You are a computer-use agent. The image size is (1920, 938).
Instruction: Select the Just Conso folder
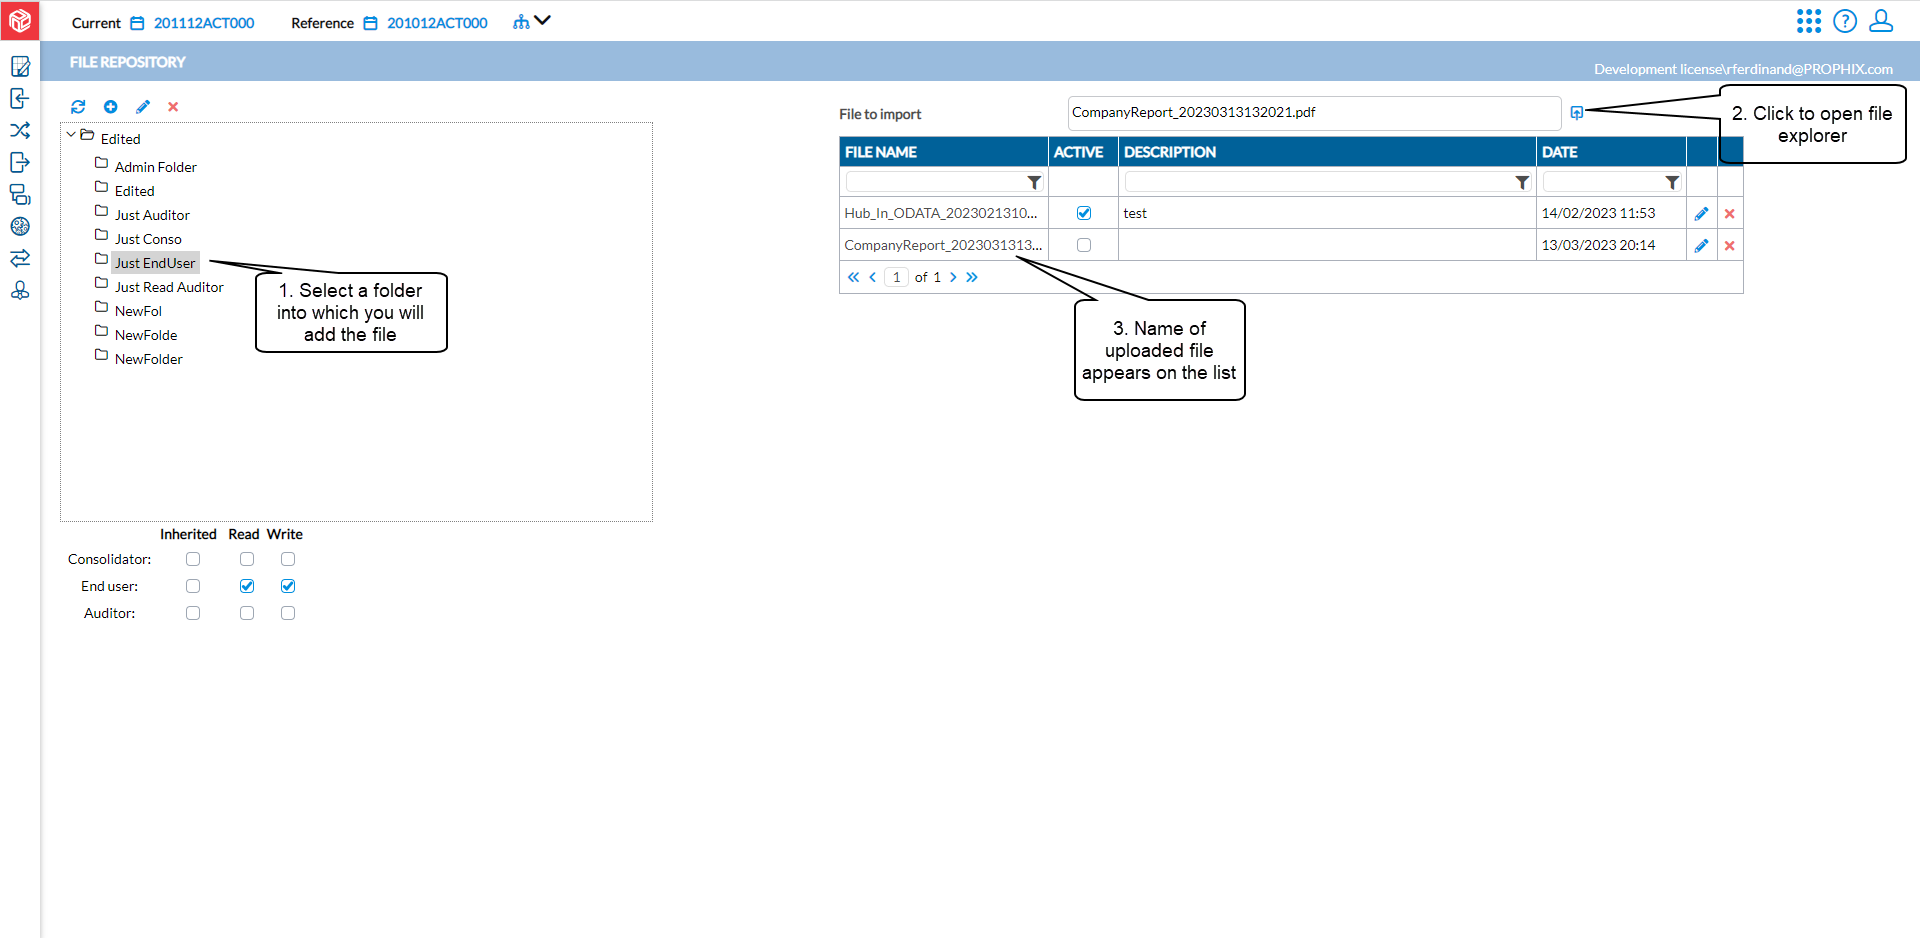pyautogui.click(x=148, y=239)
